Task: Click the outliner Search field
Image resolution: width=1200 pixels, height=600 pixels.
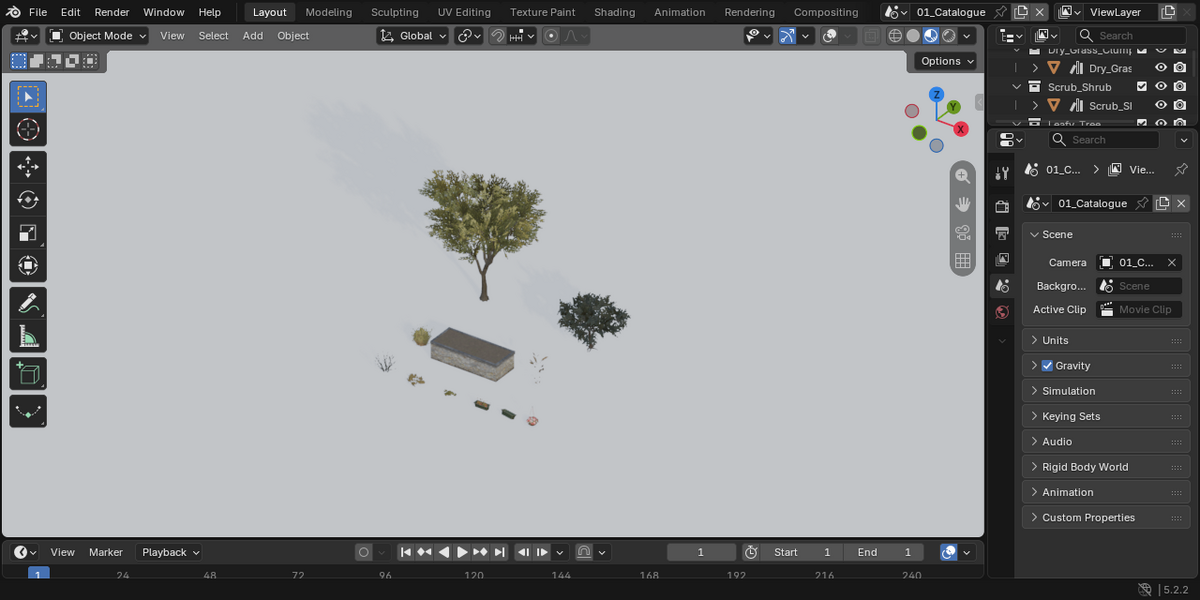Action: click(x=1131, y=36)
